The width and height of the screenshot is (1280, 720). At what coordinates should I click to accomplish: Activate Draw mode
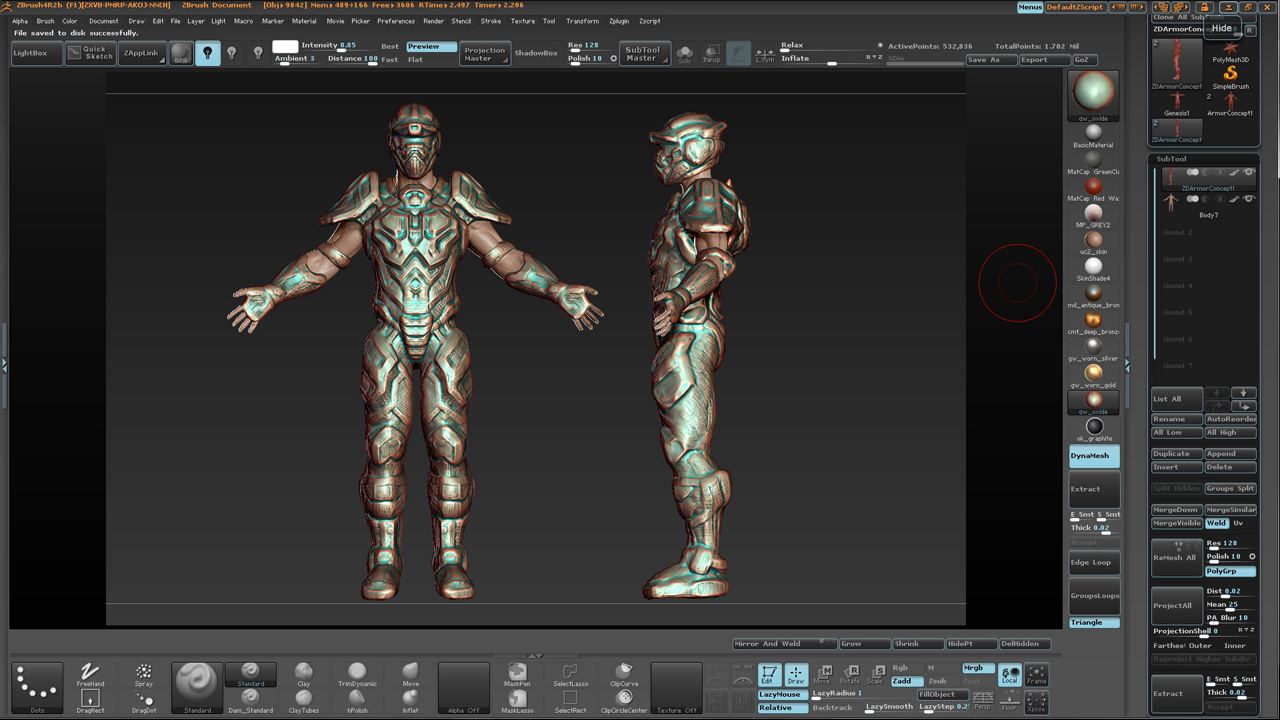pos(795,674)
